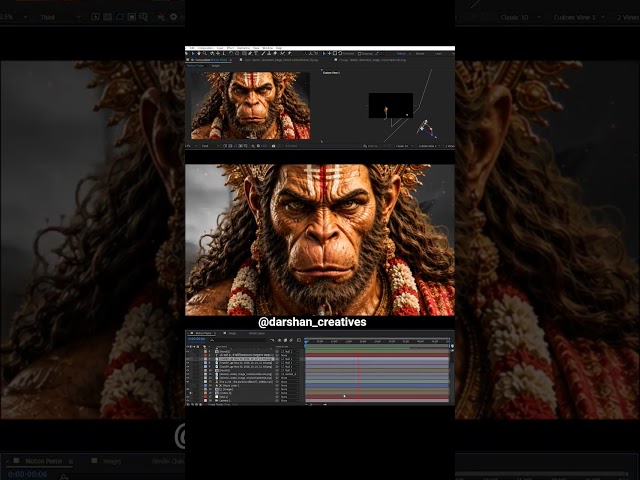Open the Footage viewer tab
The width and height of the screenshot is (640, 480).
[x=372, y=60]
